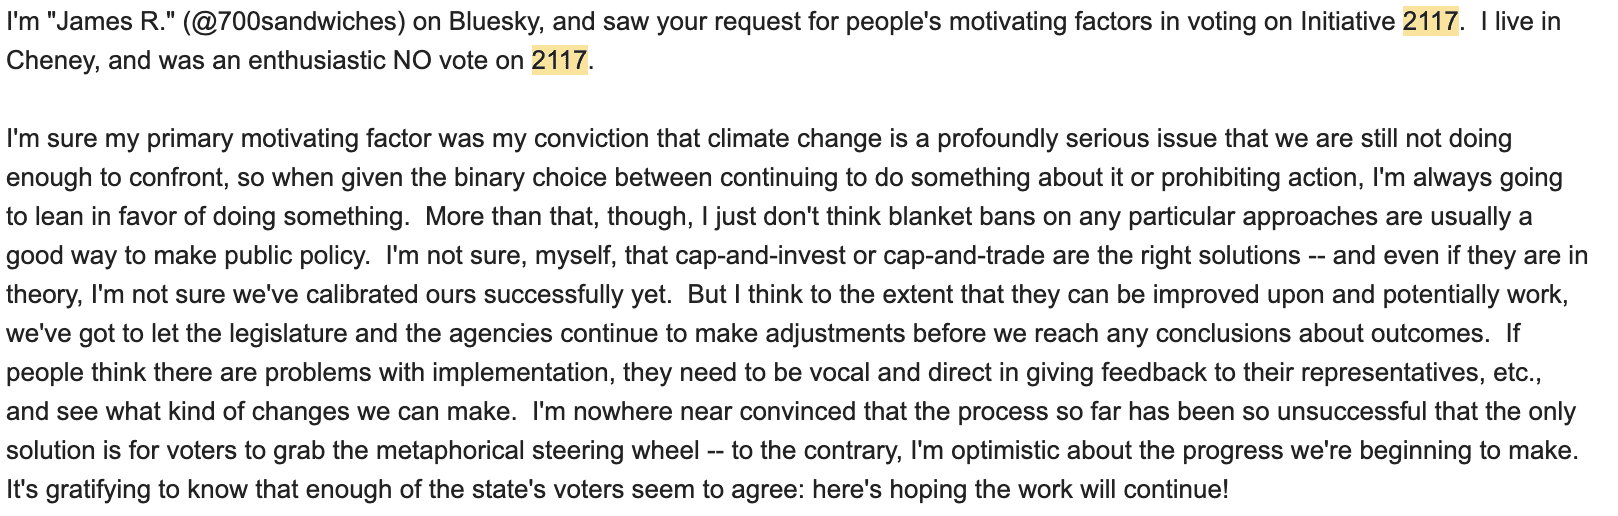Click the highlighted 2117 after "NO vote on"
The height and width of the screenshot is (516, 1618).
tap(559, 61)
